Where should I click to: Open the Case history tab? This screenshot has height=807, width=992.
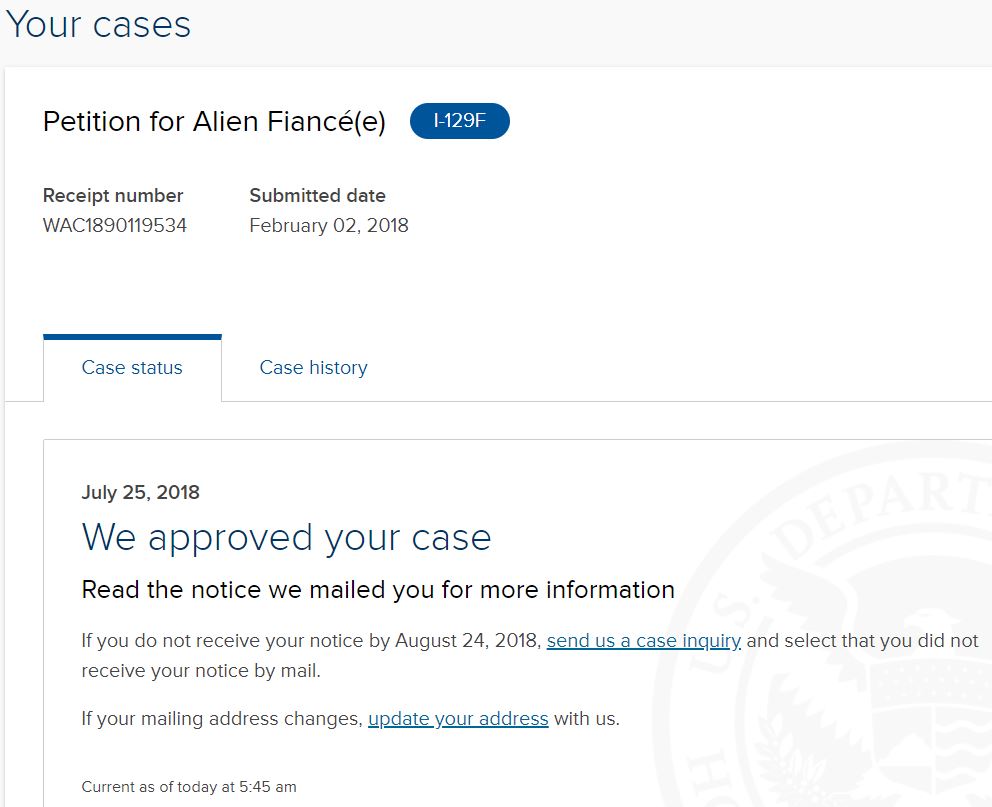(x=313, y=367)
